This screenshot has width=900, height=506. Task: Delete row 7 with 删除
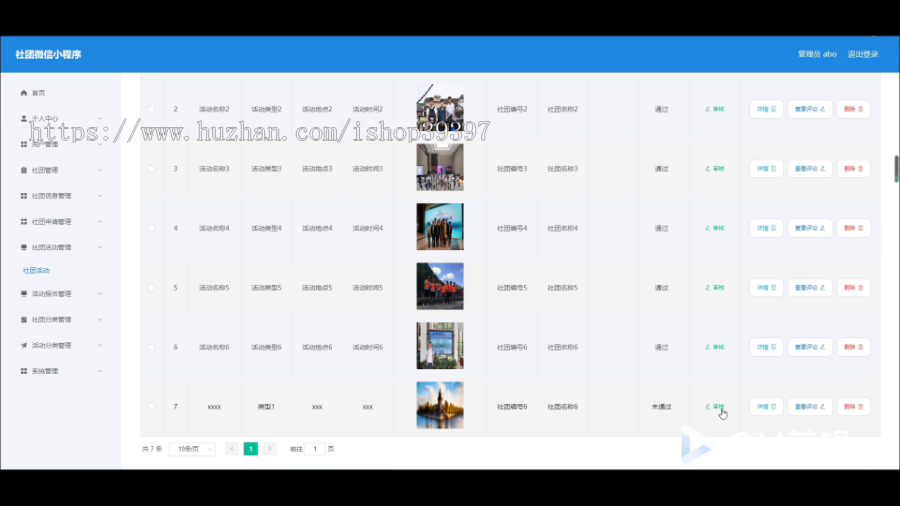(854, 407)
